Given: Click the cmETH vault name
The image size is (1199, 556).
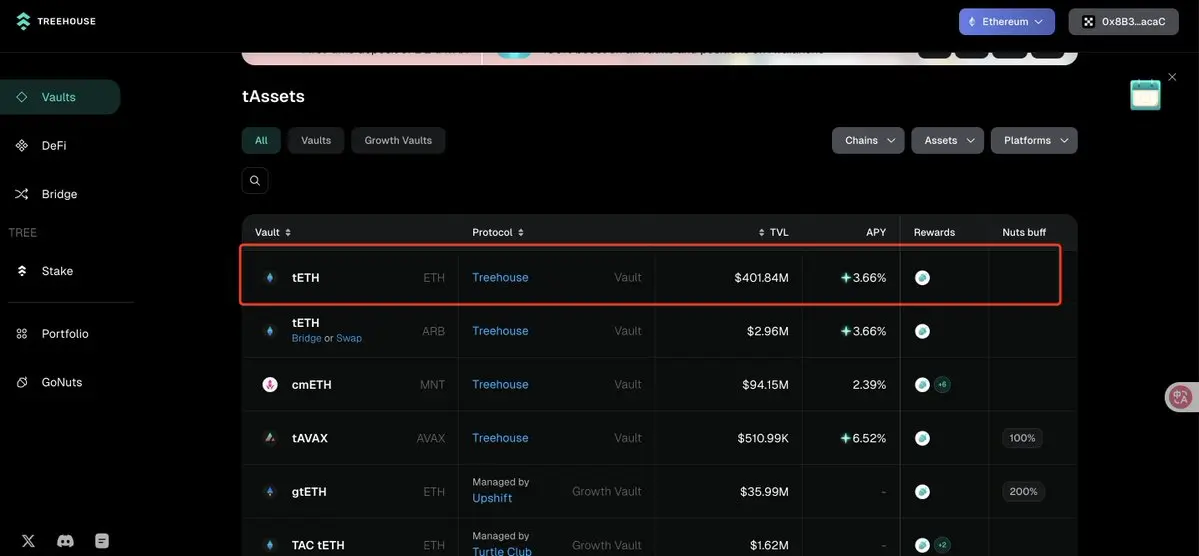Looking at the screenshot, I should pos(312,385).
